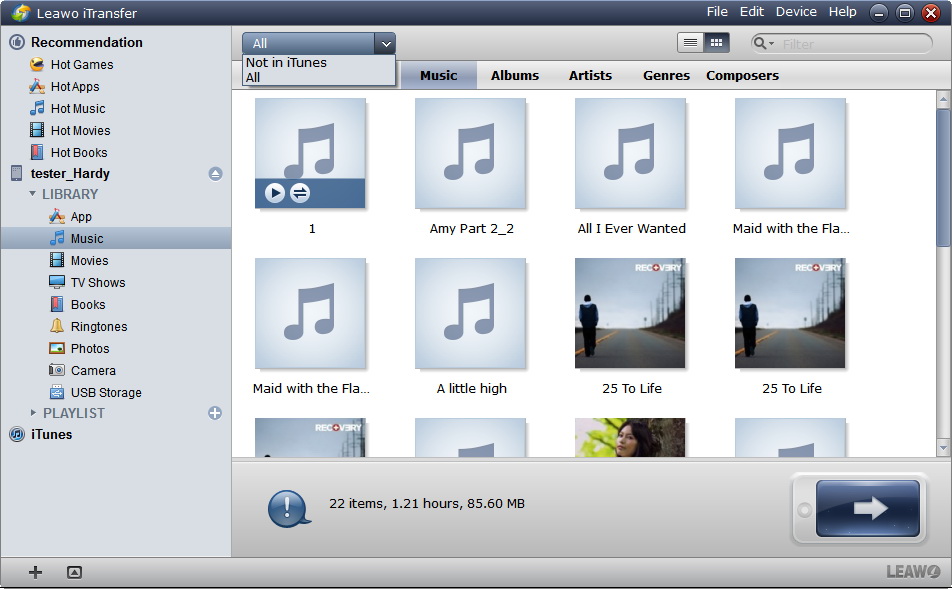This screenshot has height=589, width=952.
Task: Switch to grid thumbnail view
Action: click(x=716, y=43)
